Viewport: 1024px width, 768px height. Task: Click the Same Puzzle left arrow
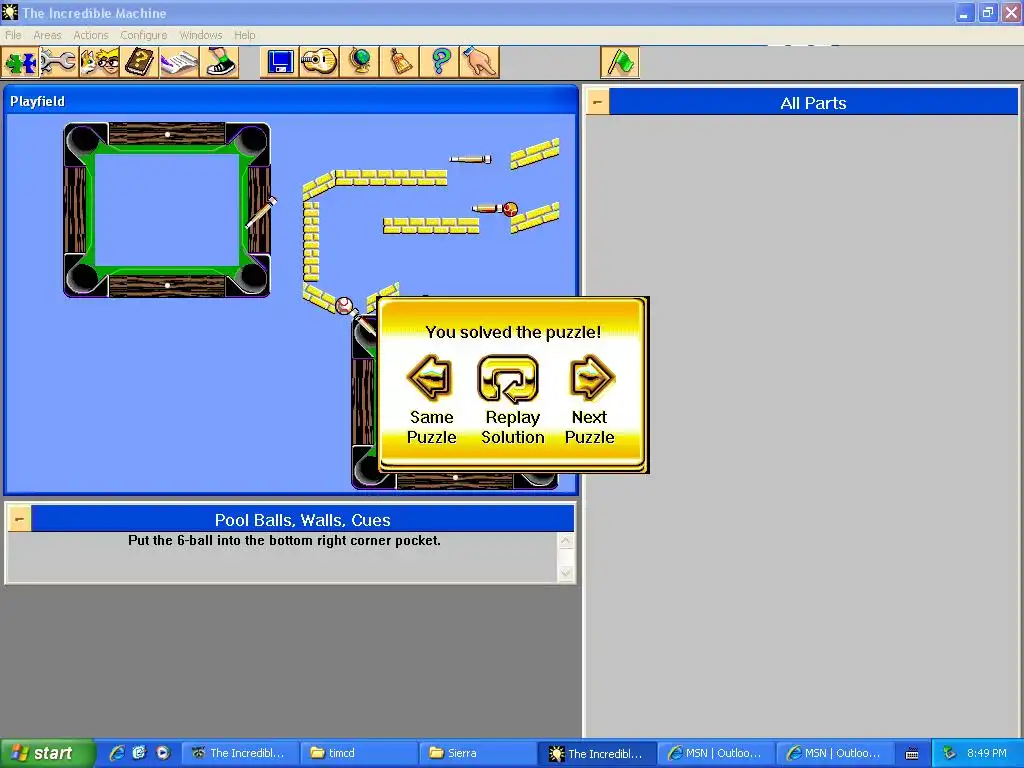(430, 378)
